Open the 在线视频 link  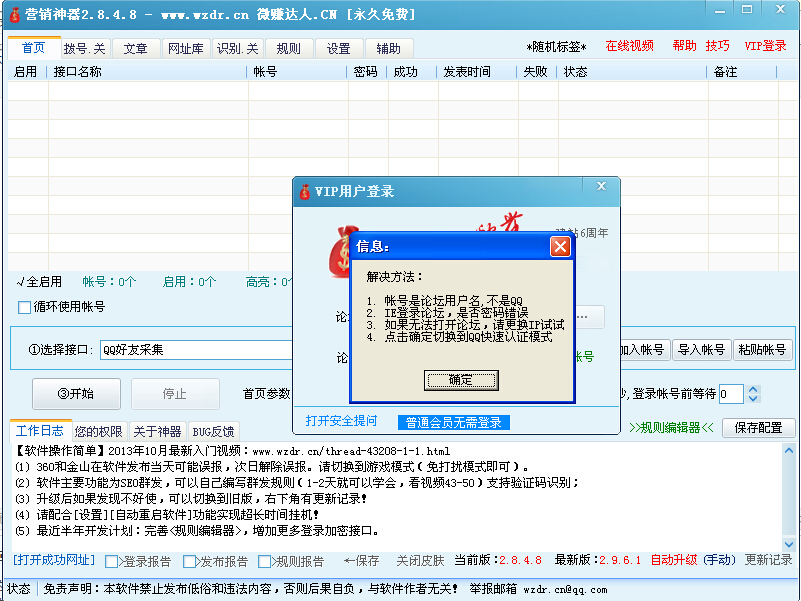tap(629, 46)
